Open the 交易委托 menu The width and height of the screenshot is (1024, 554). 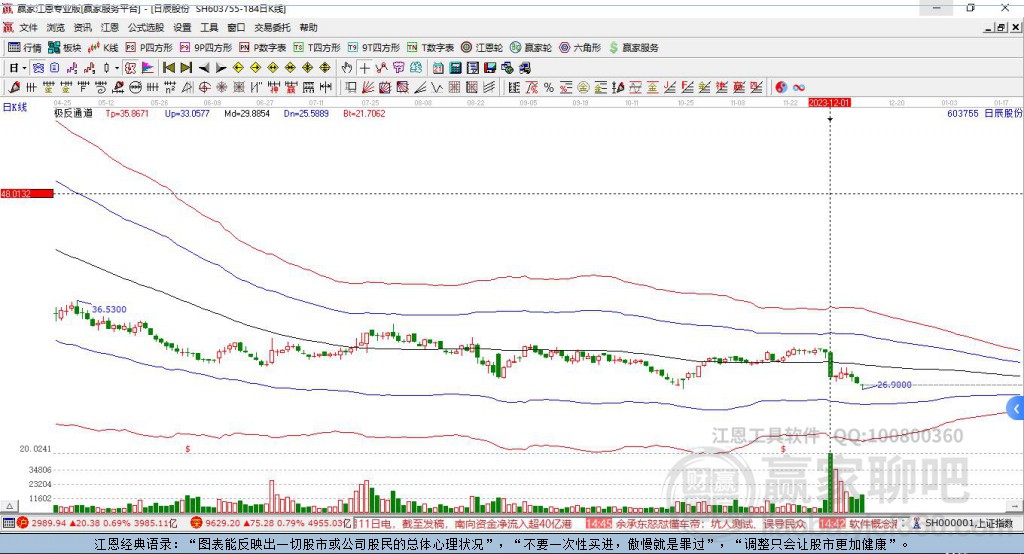click(x=272, y=28)
